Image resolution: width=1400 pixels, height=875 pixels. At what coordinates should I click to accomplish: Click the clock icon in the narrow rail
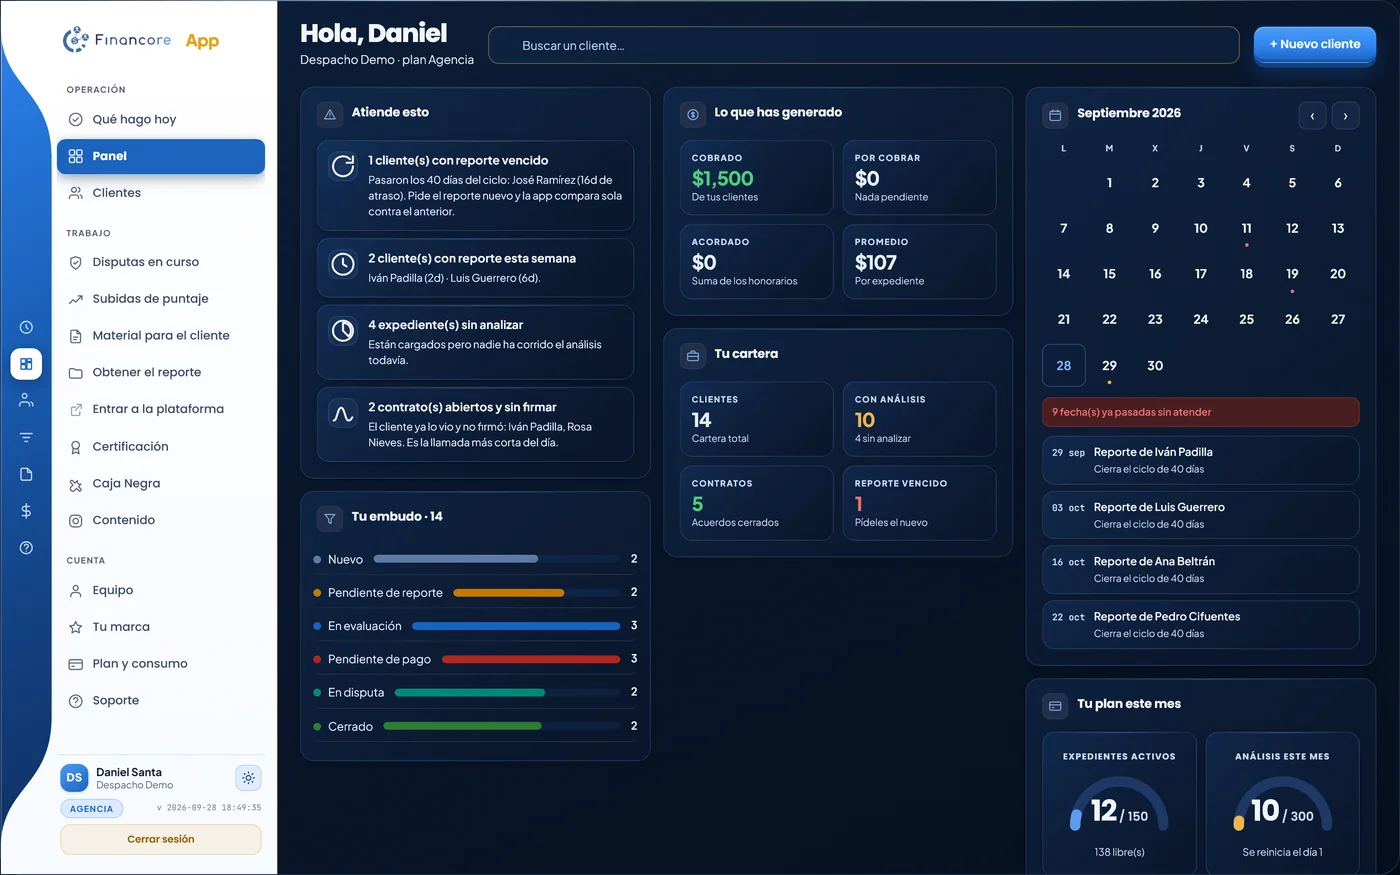pyautogui.click(x=26, y=327)
